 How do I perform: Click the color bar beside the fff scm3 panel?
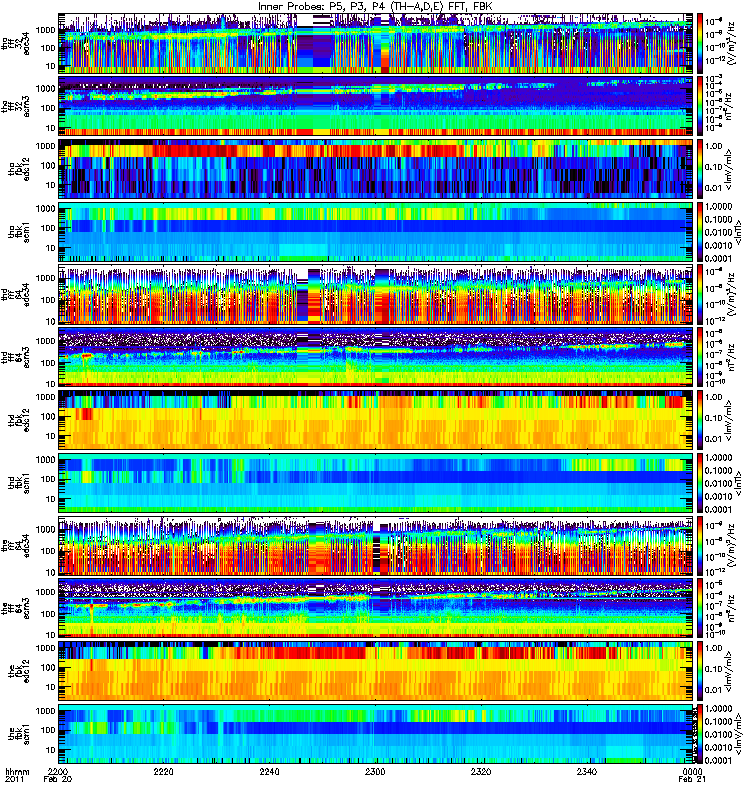tap(699, 608)
